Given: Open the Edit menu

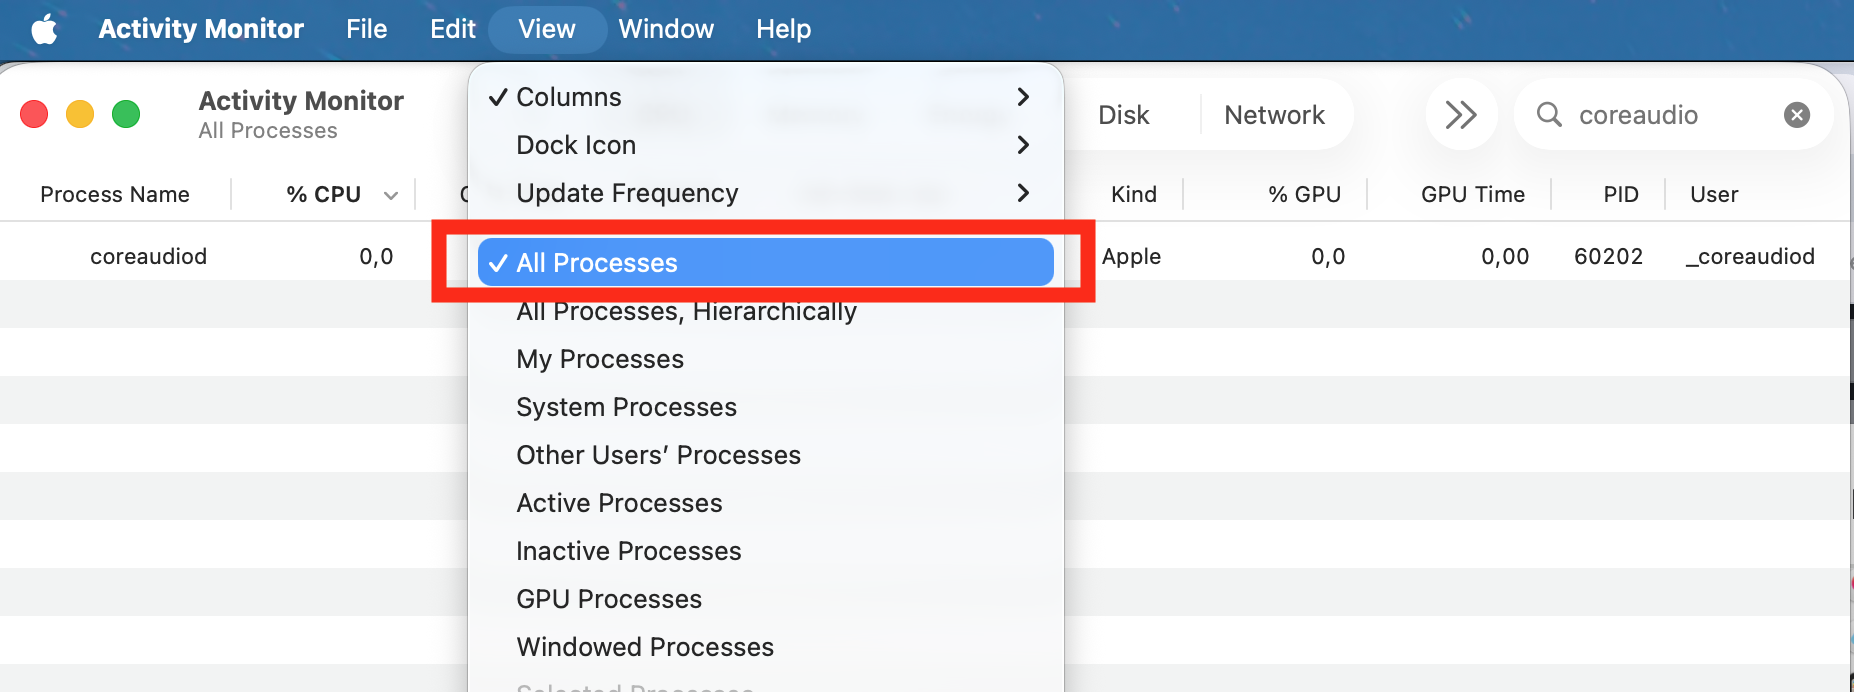Looking at the screenshot, I should point(453,29).
